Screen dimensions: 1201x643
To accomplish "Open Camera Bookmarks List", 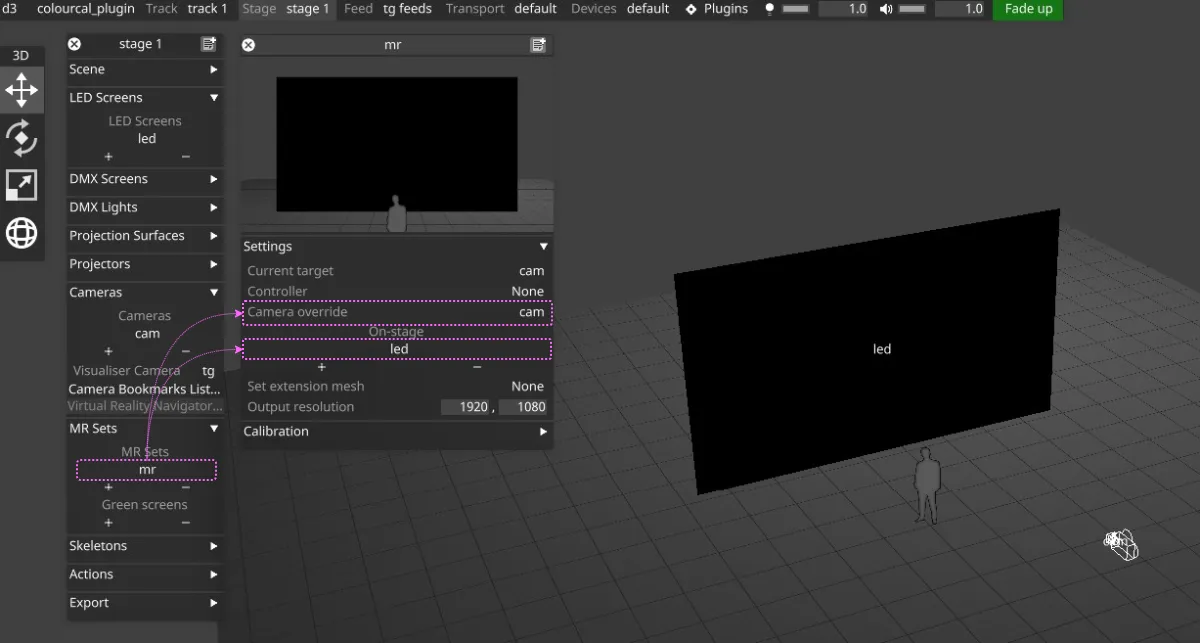I will [x=144, y=389].
